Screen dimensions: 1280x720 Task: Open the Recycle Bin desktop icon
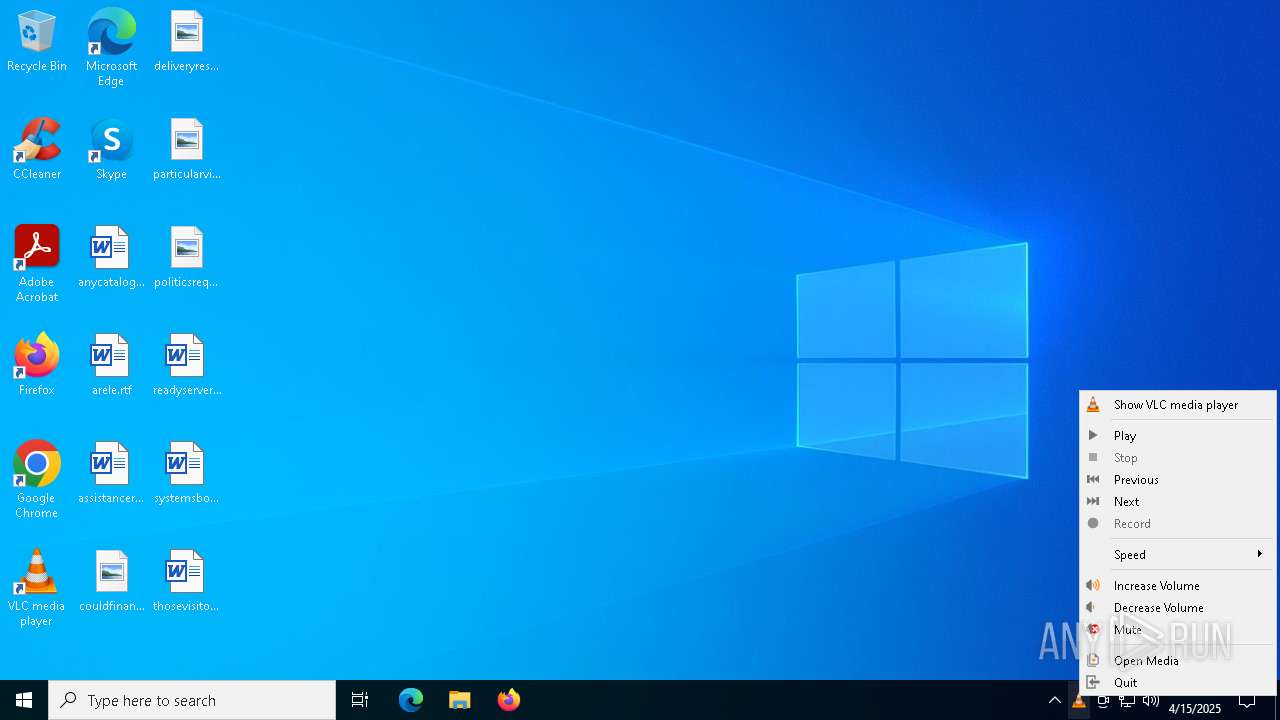click(x=37, y=42)
